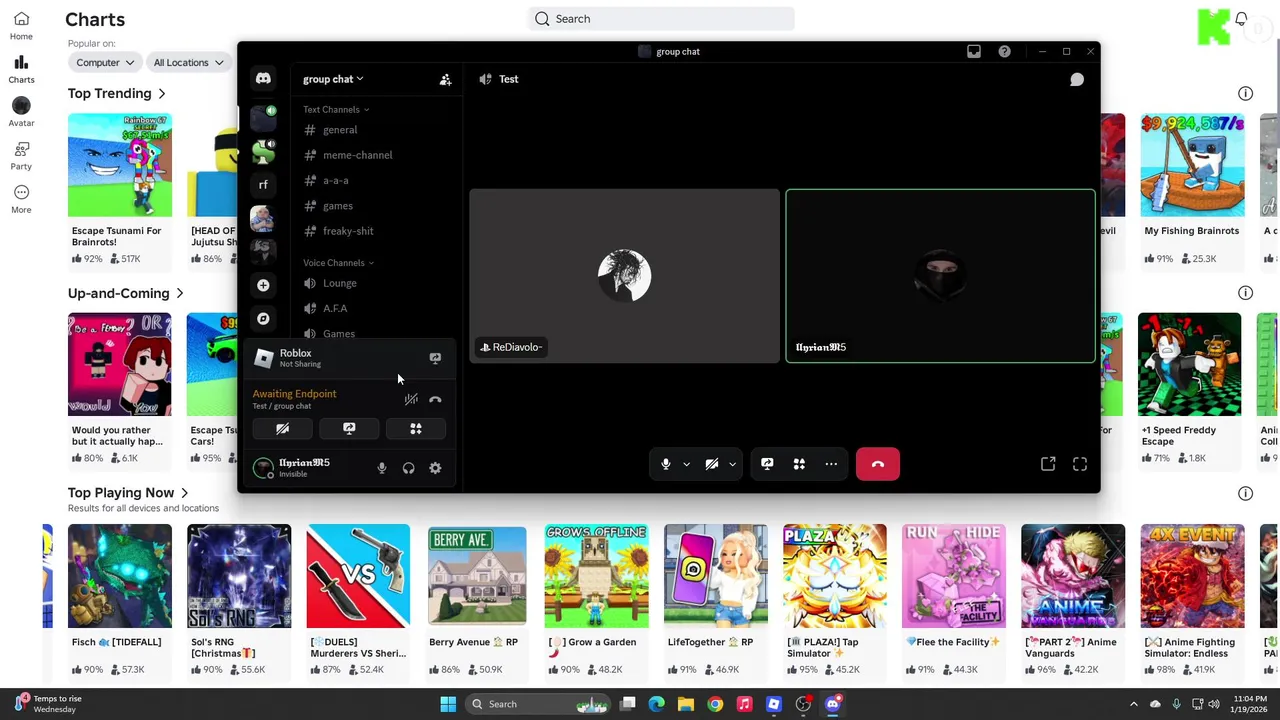Open Escape Tsunami For Brainrots game
This screenshot has width=1280, height=720.
[x=120, y=190]
